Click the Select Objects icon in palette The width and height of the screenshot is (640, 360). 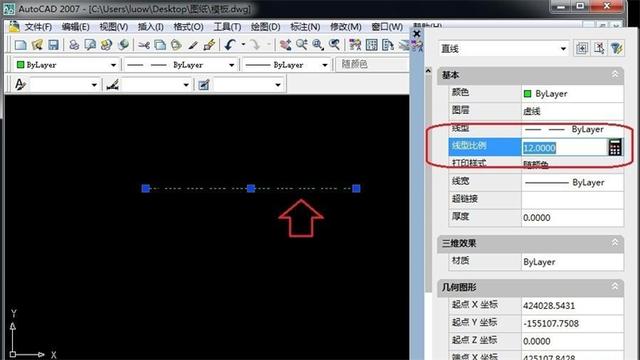click(x=599, y=49)
